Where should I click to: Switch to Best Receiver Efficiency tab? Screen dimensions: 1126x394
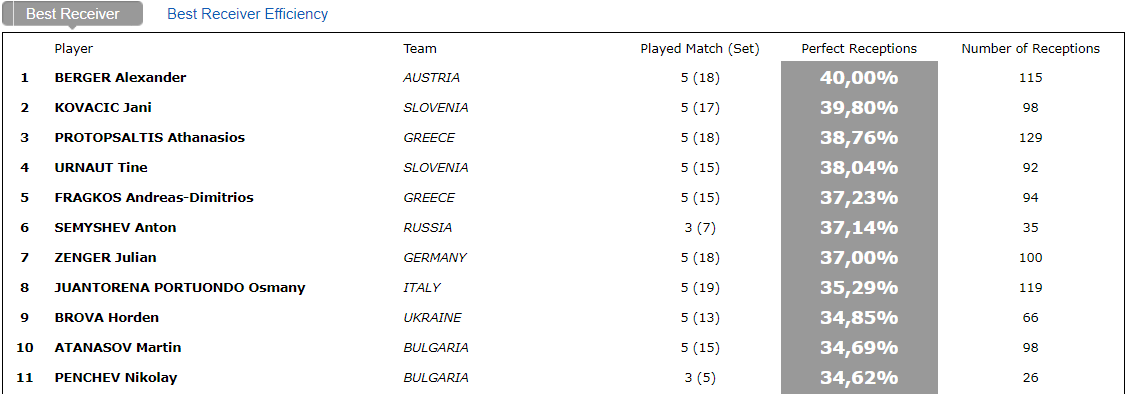pos(248,14)
